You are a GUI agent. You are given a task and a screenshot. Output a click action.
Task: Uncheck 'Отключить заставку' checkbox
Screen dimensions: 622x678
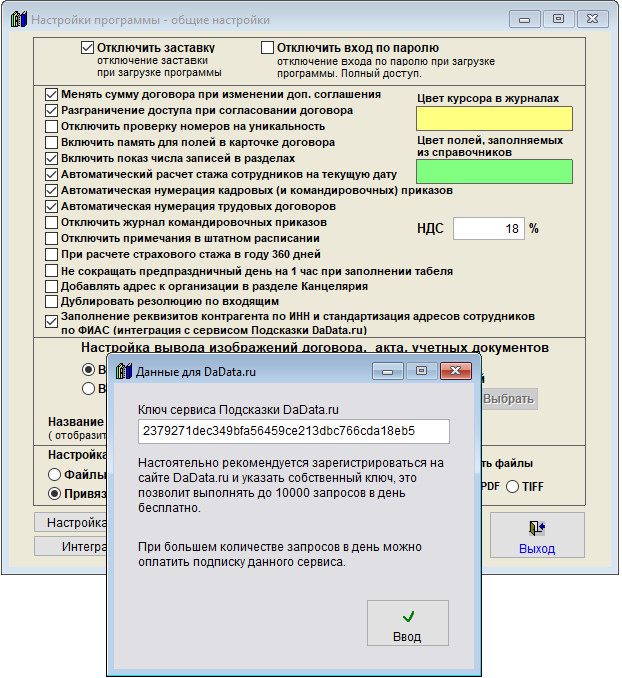[x=87, y=48]
